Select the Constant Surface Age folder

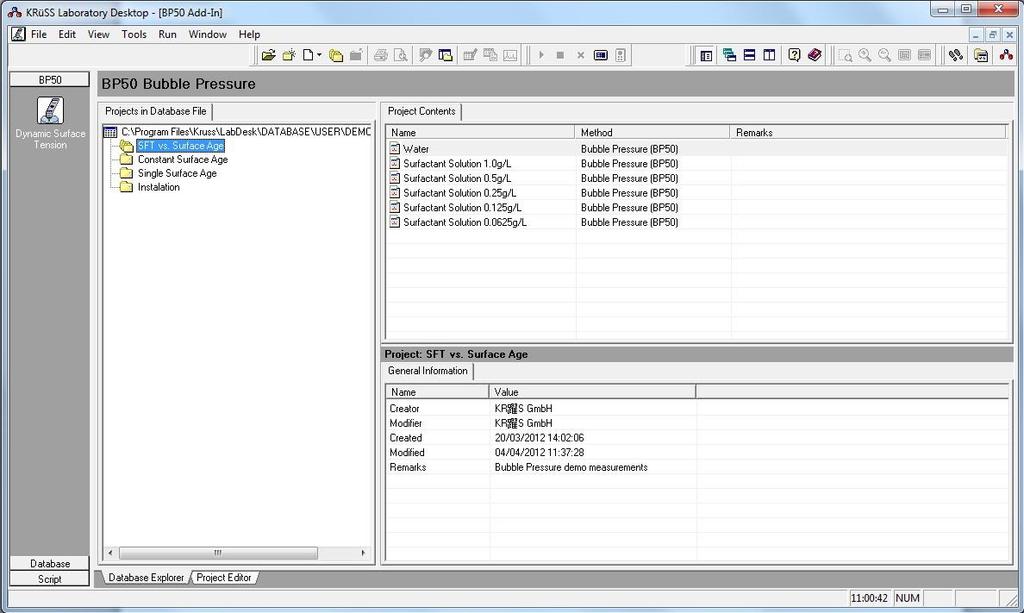click(x=183, y=159)
